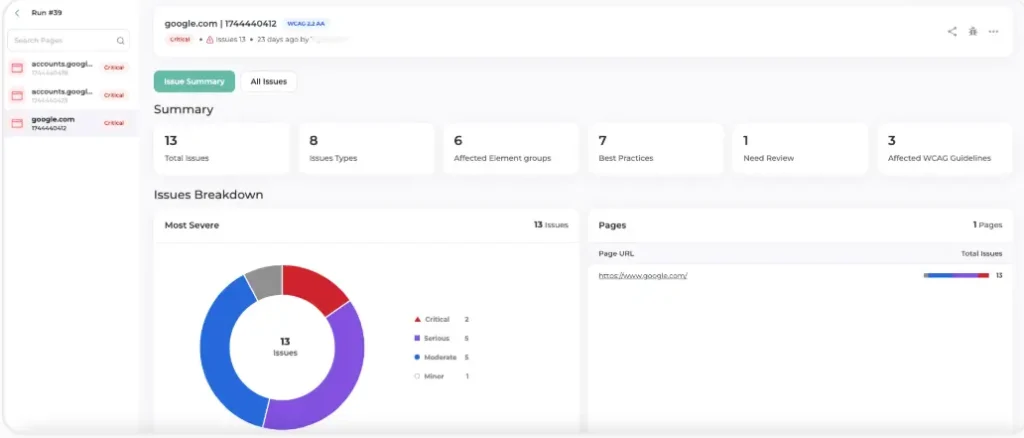The height and width of the screenshot is (438, 1024).
Task: Go back using the arrow beside Run #39
Action: 17,13
